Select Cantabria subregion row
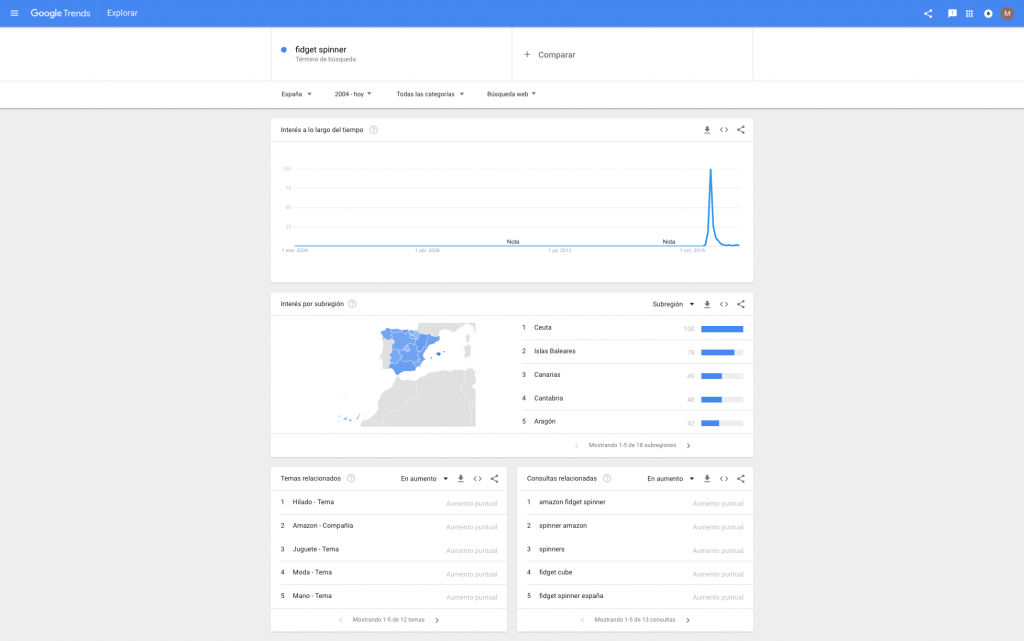 632,398
